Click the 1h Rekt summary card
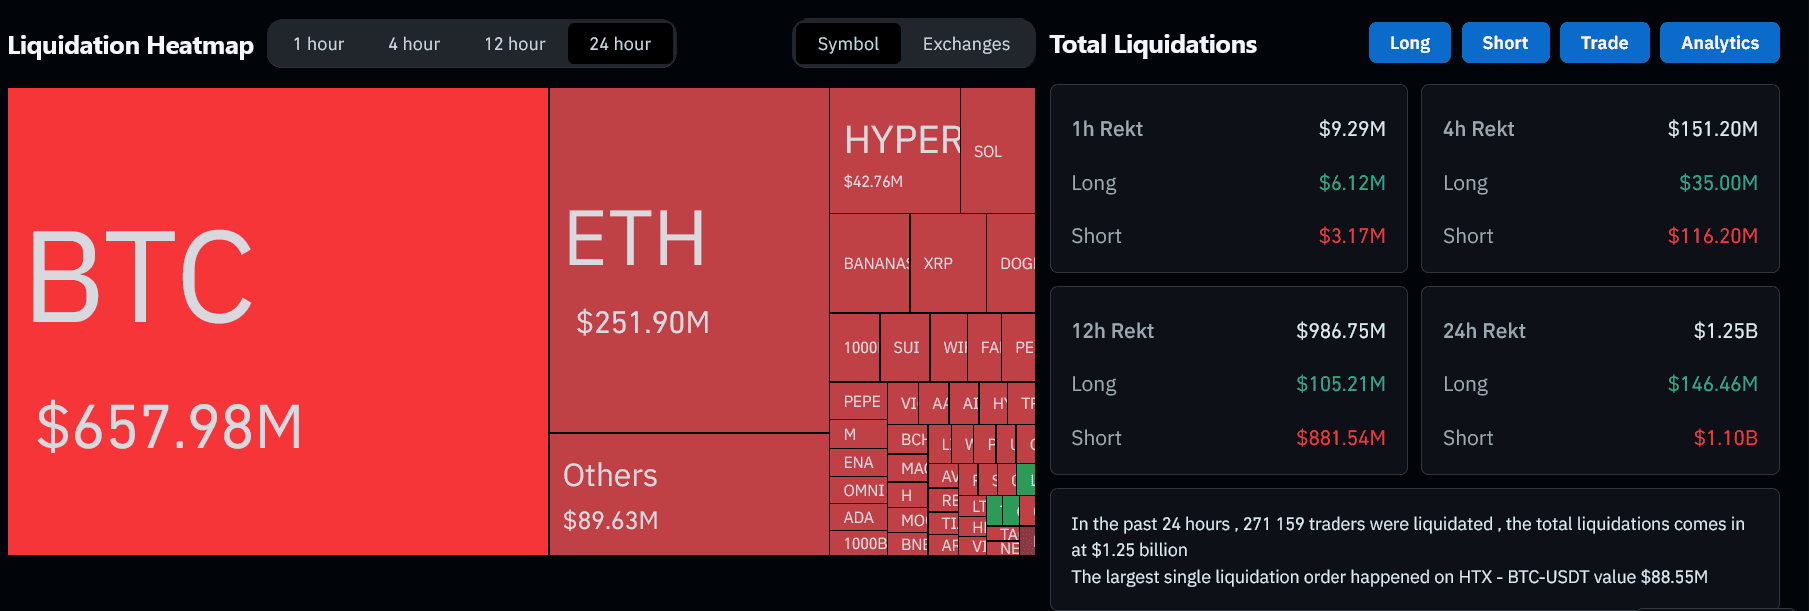The width and height of the screenshot is (1810, 611). pos(1228,178)
